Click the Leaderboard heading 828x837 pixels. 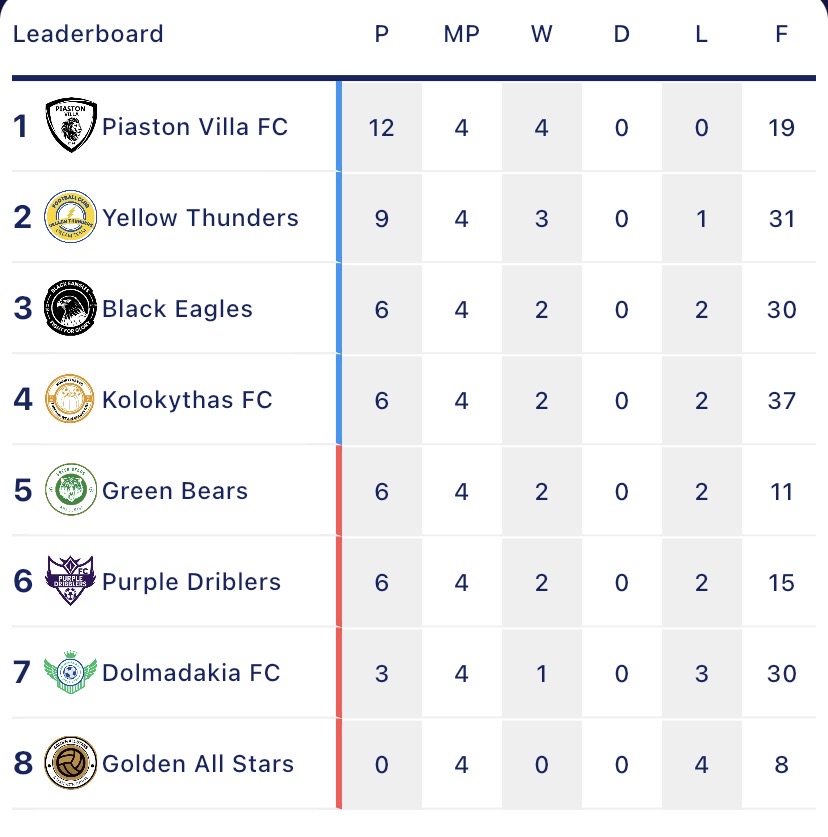pos(88,34)
